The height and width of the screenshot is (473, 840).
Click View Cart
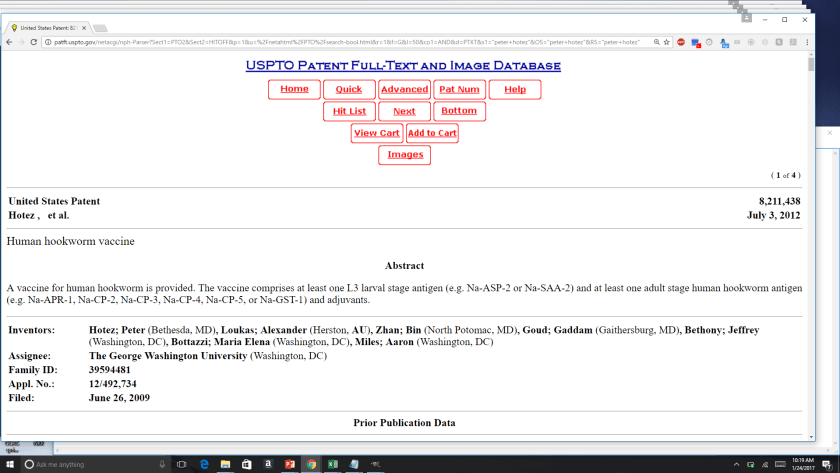click(x=377, y=133)
